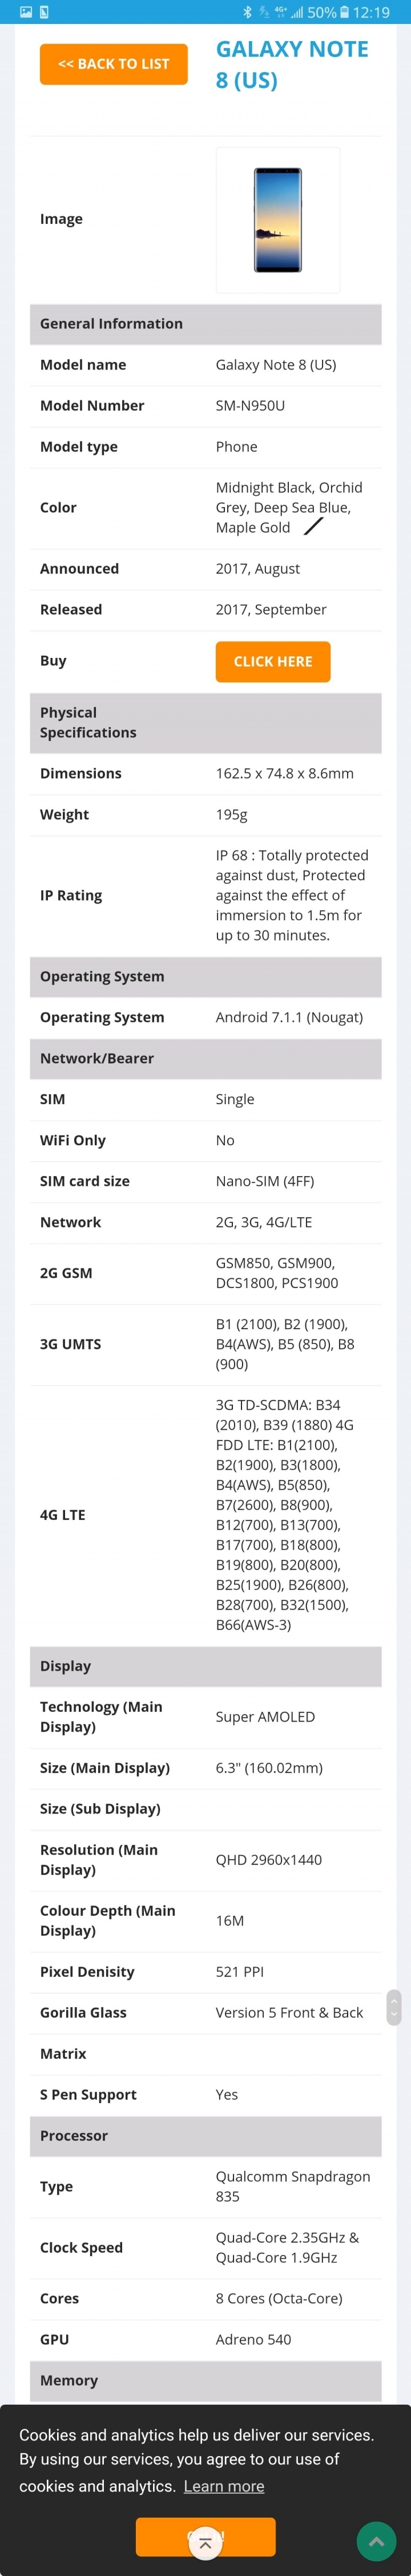Image resolution: width=411 pixels, height=2576 pixels.
Task: Select the Network/Bearer section header
Action: point(205,1058)
